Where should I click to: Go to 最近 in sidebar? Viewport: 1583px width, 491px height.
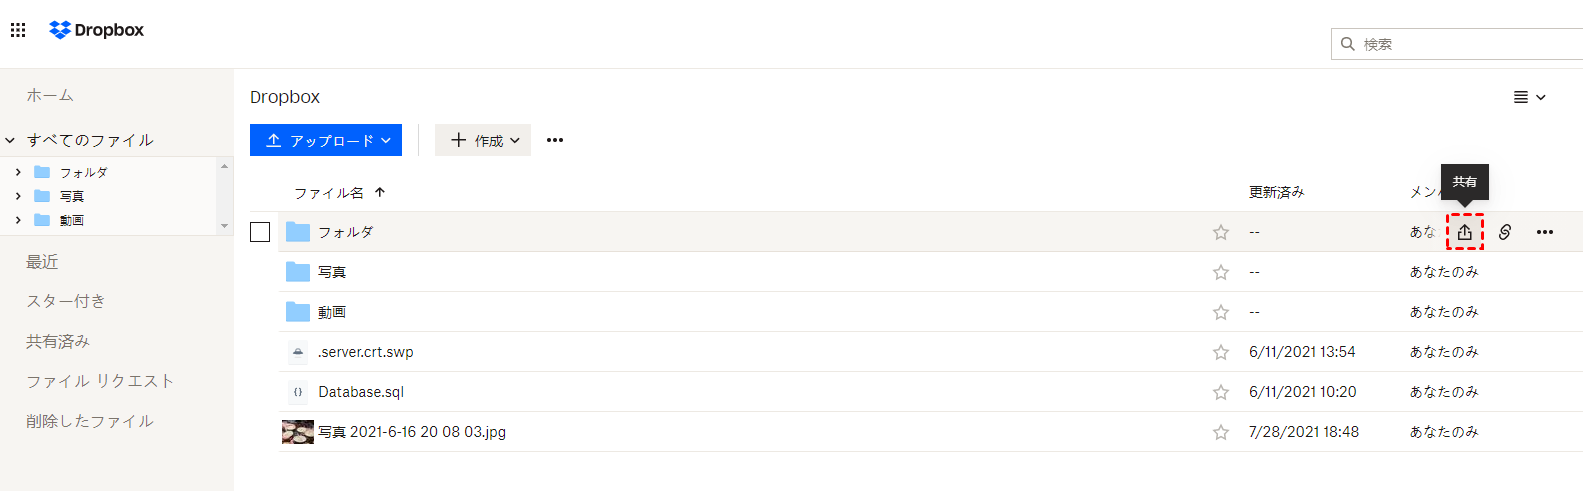(x=42, y=262)
